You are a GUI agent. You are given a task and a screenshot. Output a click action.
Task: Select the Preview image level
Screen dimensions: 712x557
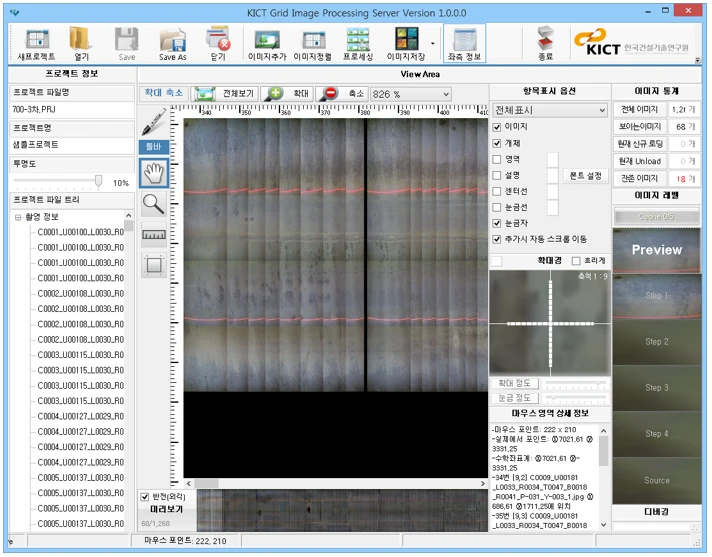657,250
